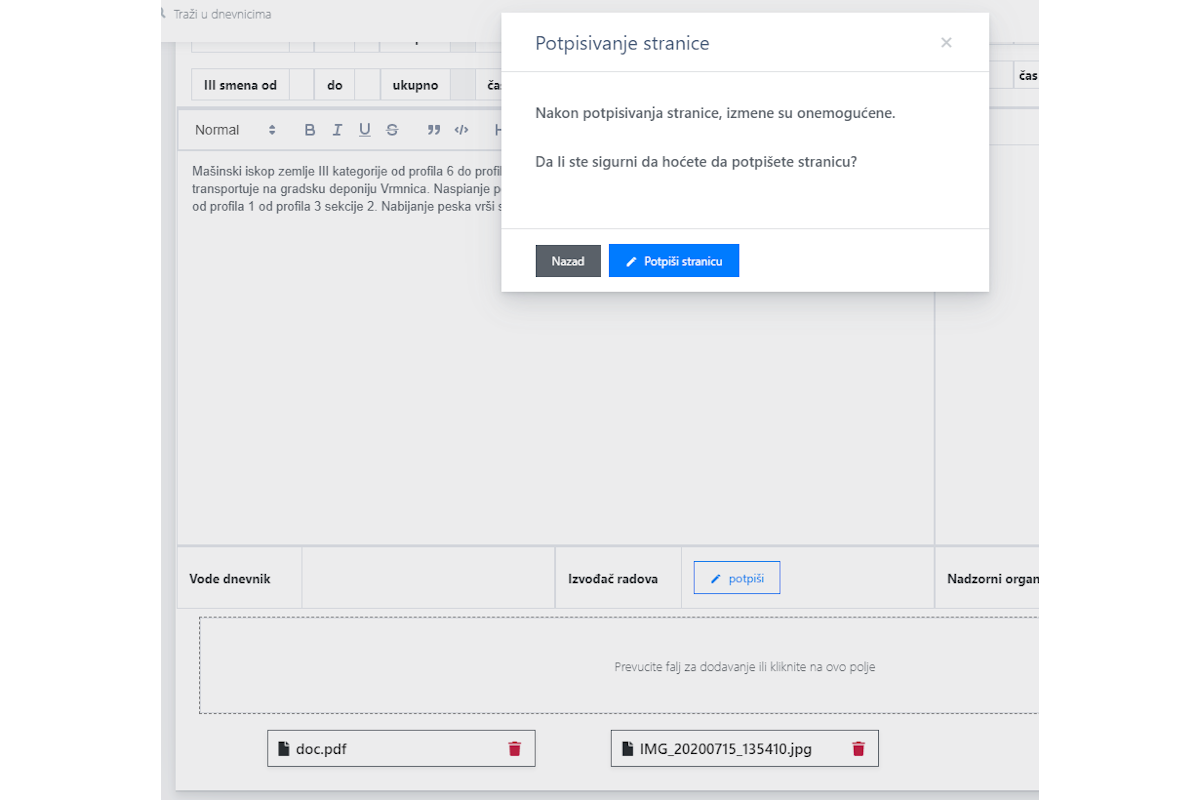Click the Bold formatting icon
1200x800 pixels.
point(310,130)
